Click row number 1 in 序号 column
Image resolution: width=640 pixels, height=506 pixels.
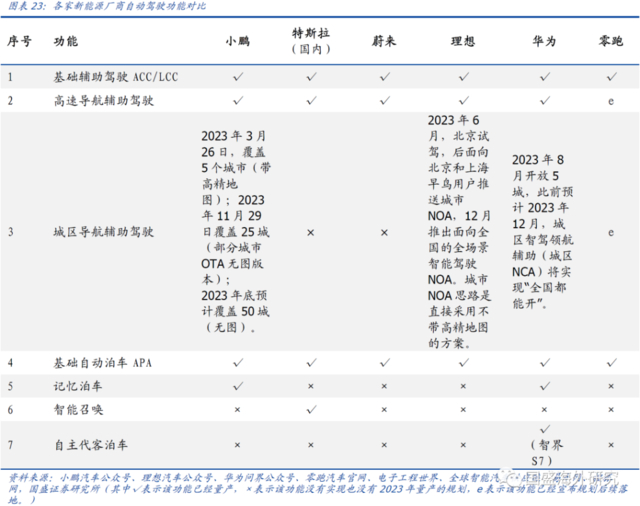pyautogui.click(x=10, y=77)
